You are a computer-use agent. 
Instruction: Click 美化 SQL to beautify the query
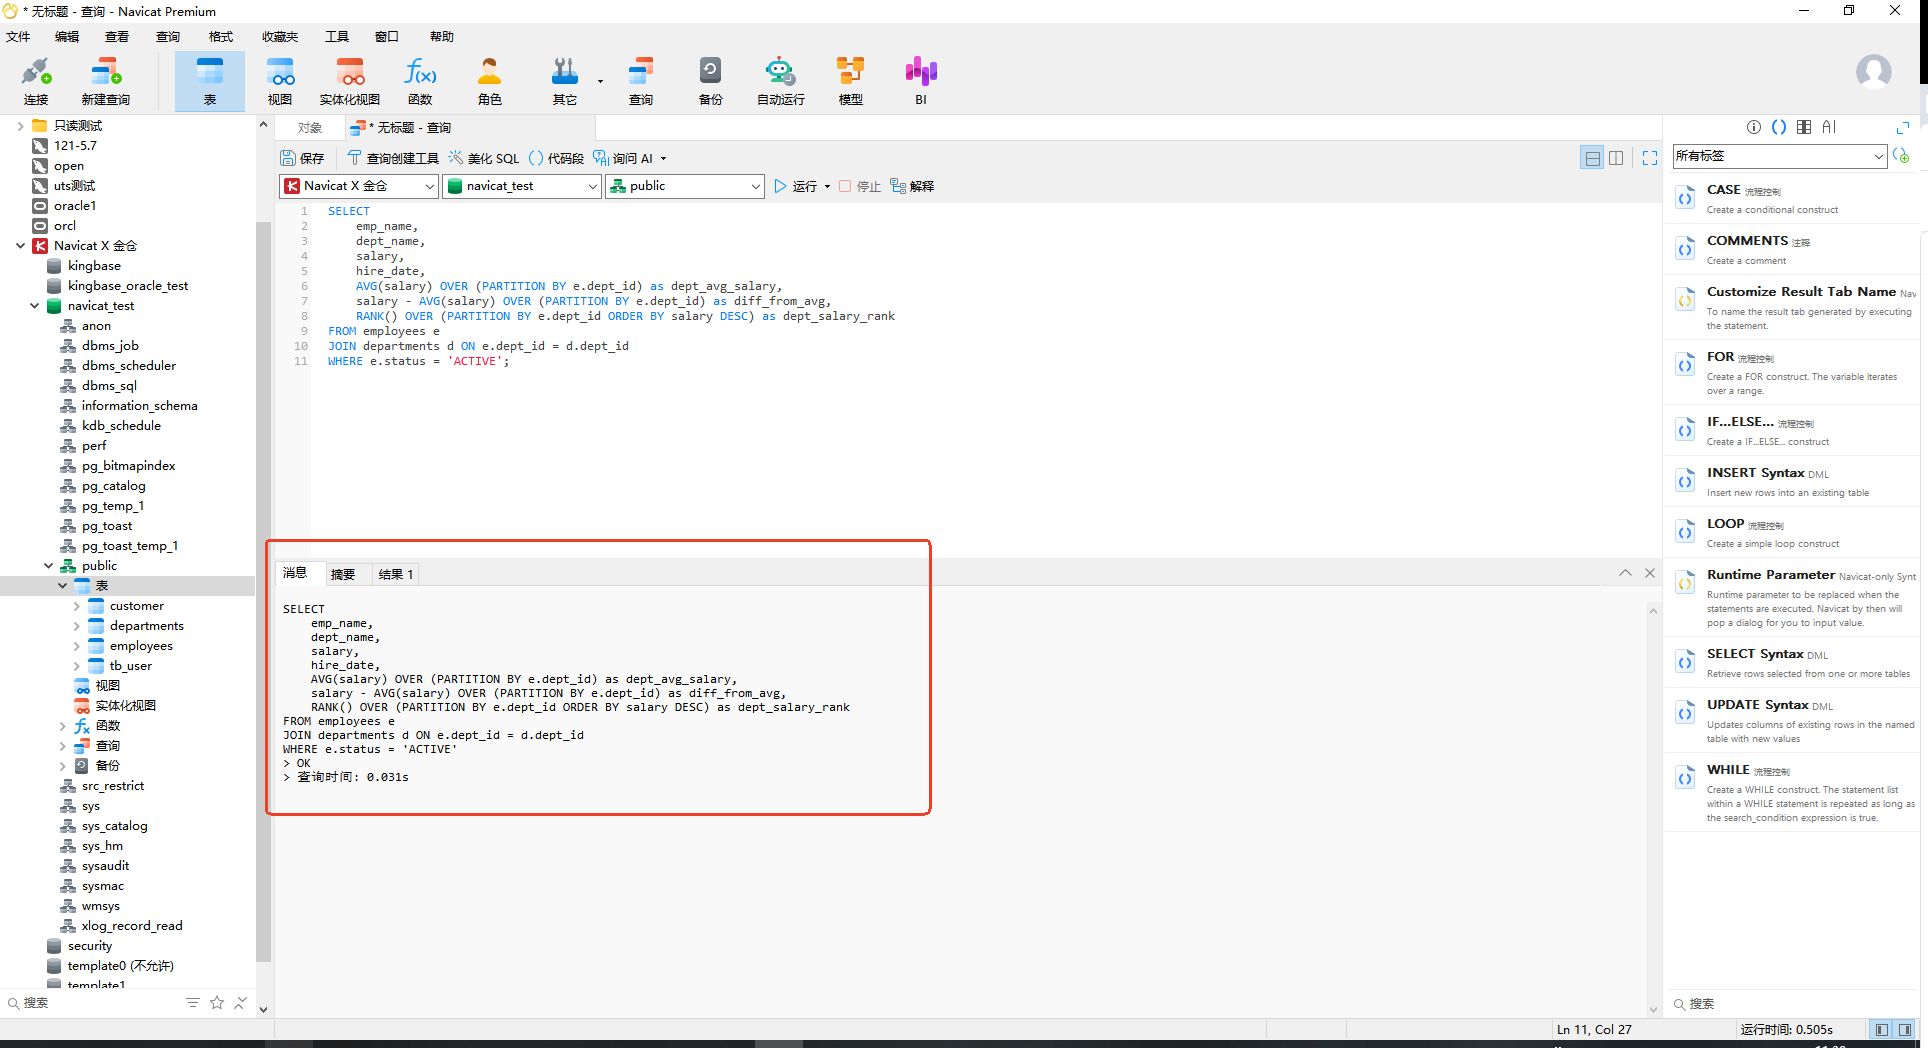pos(484,158)
